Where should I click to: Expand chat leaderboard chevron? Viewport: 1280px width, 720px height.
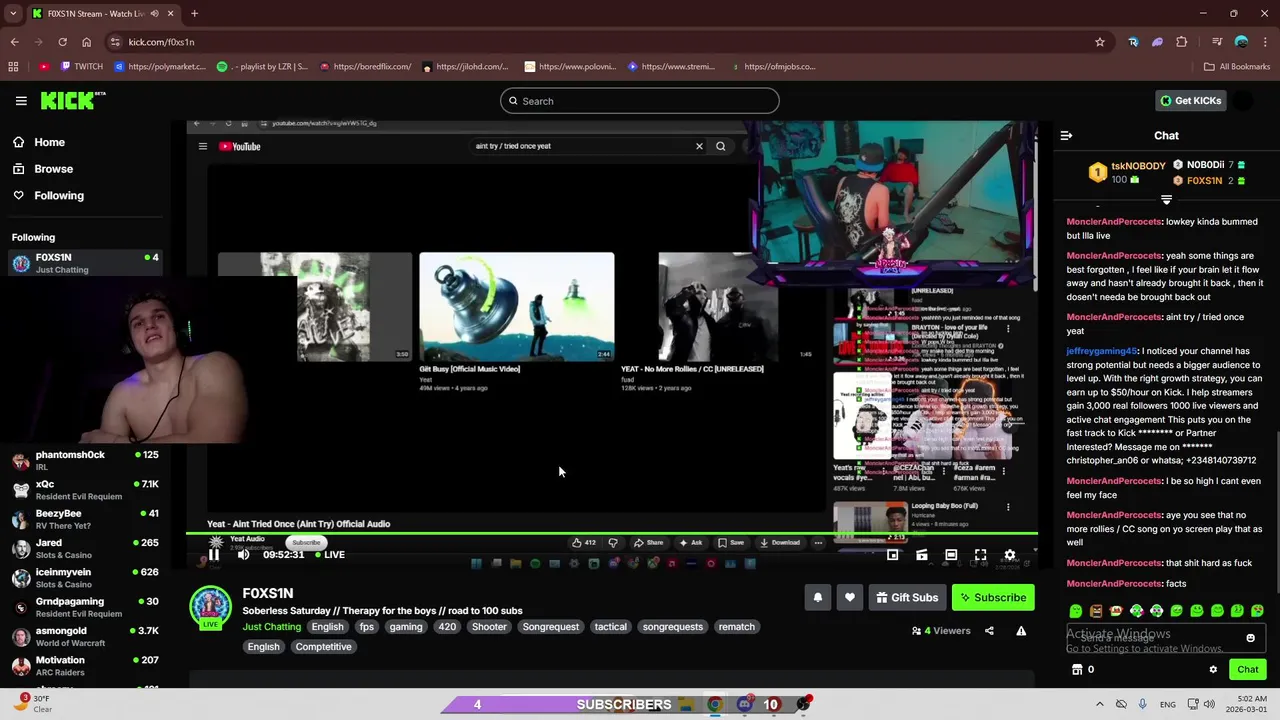tap(1166, 199)
